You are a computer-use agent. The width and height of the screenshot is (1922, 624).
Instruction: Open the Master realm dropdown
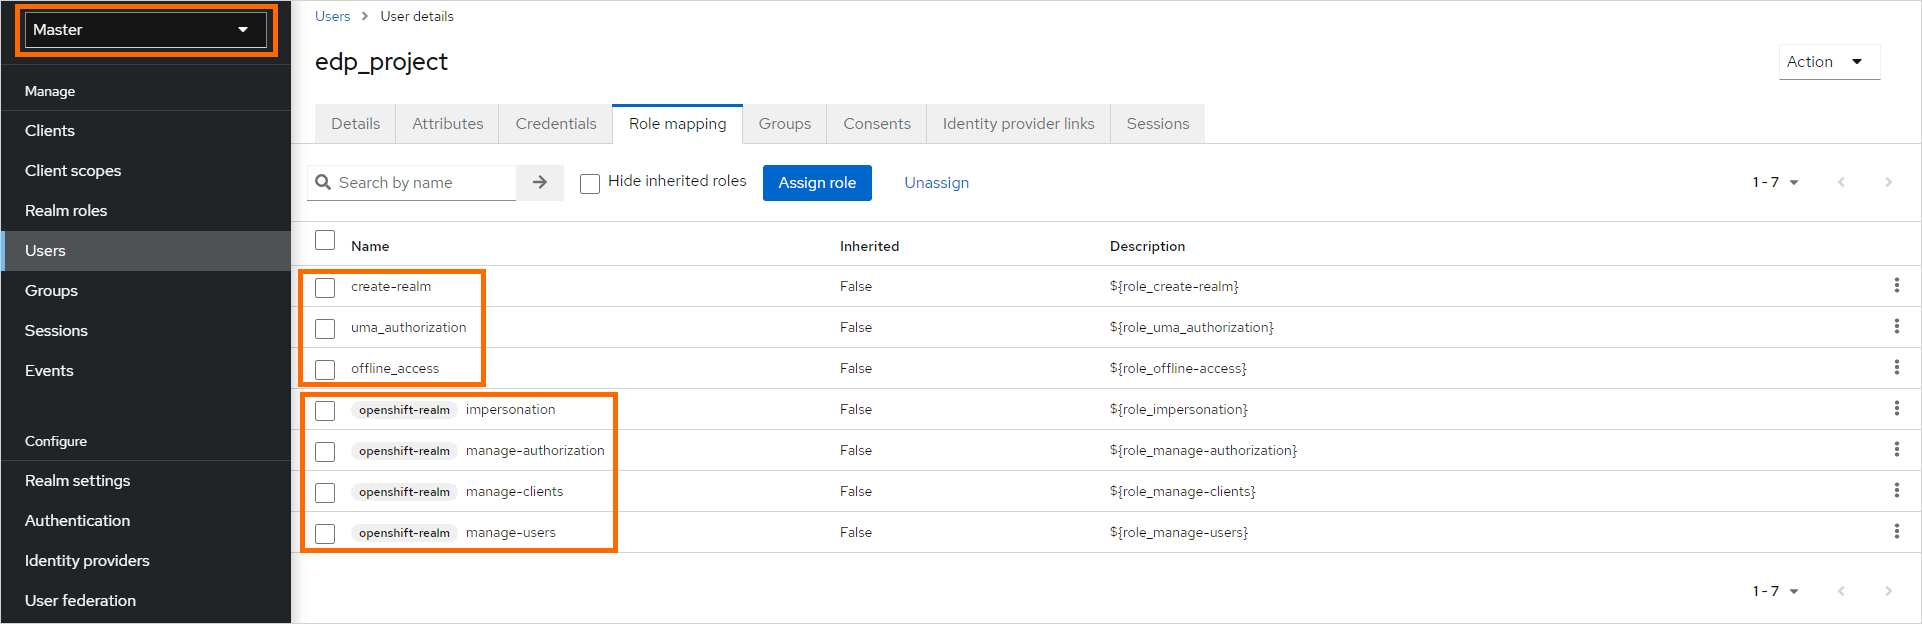coord(145,30)
